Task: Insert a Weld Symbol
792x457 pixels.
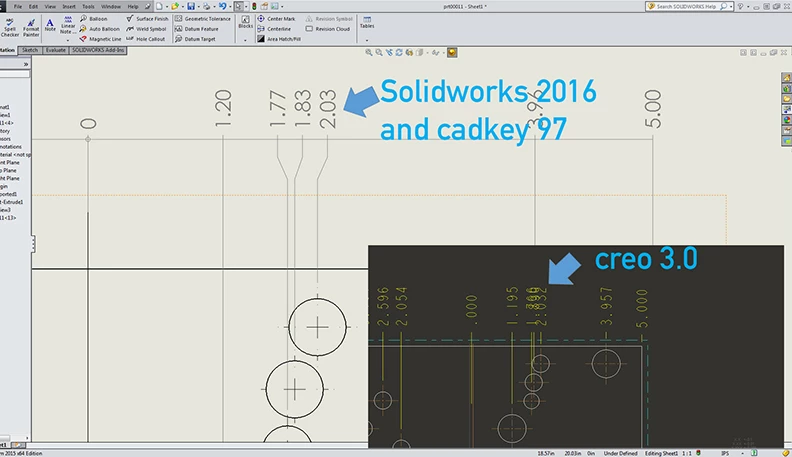Action: [146, 29]
